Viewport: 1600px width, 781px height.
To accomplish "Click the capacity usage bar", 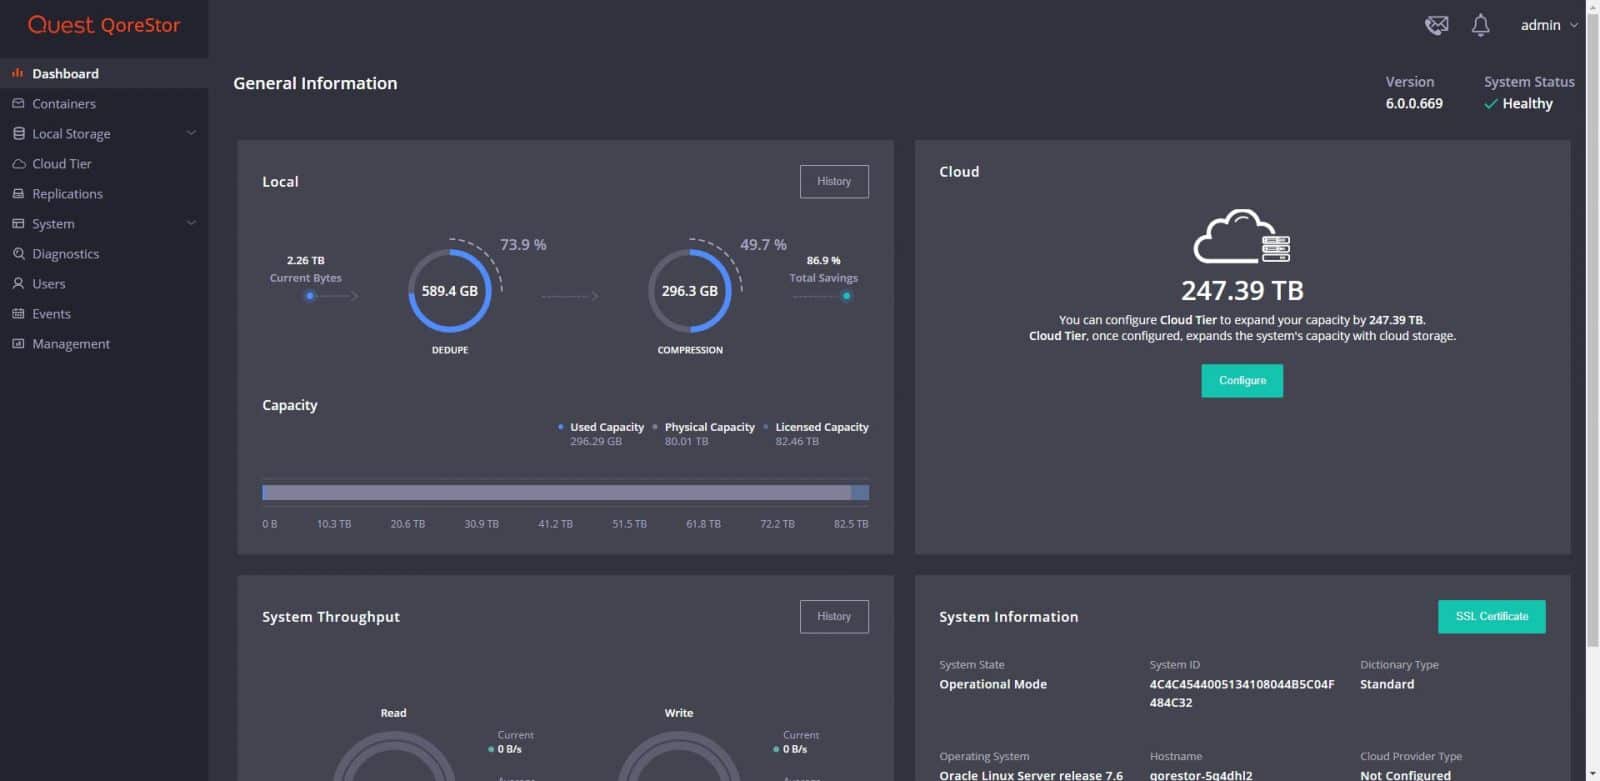I will pos(565,492).
